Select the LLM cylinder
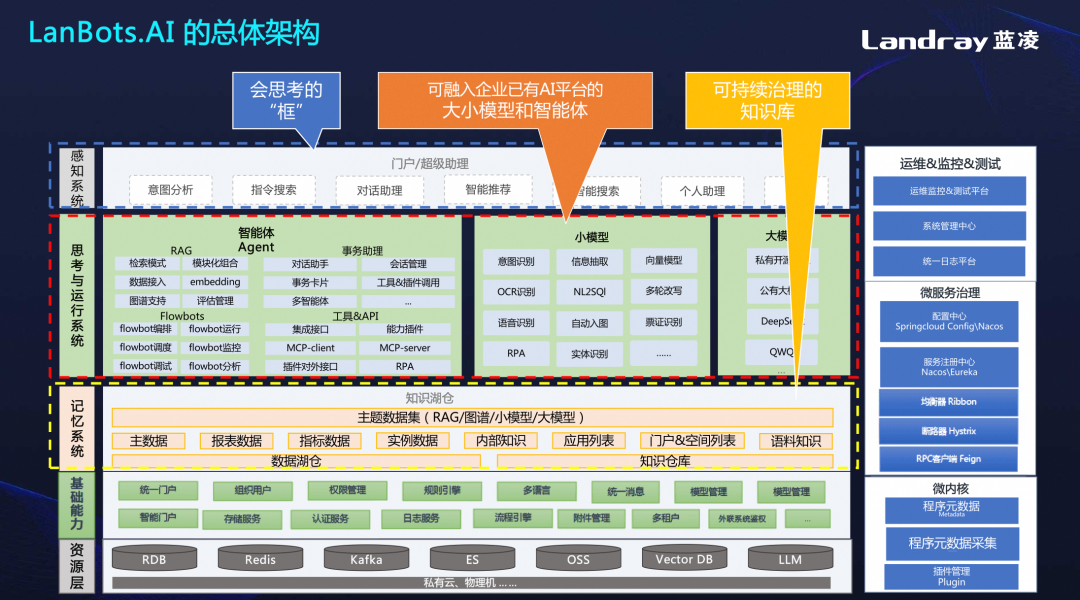The image size is (1080, 600). pyautogui.click(x=790, y=559)
